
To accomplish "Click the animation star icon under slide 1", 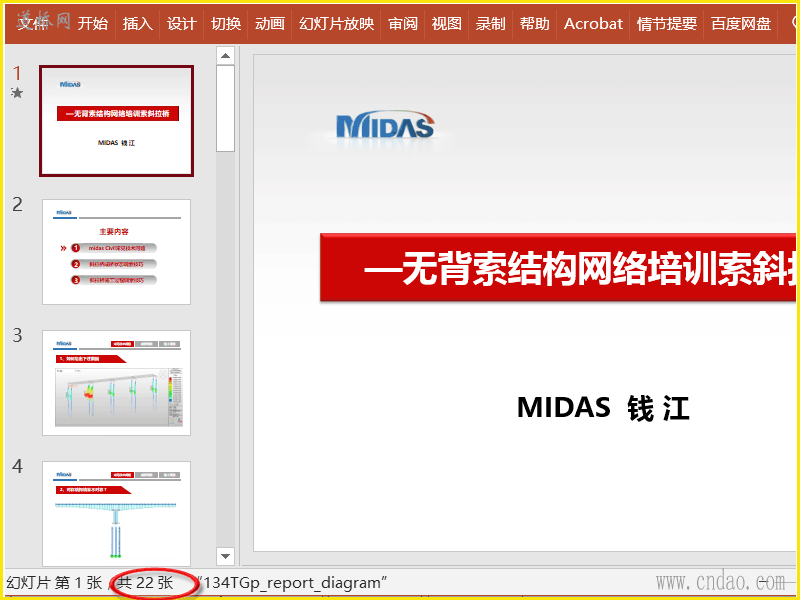I will click(x=17, y=93).
